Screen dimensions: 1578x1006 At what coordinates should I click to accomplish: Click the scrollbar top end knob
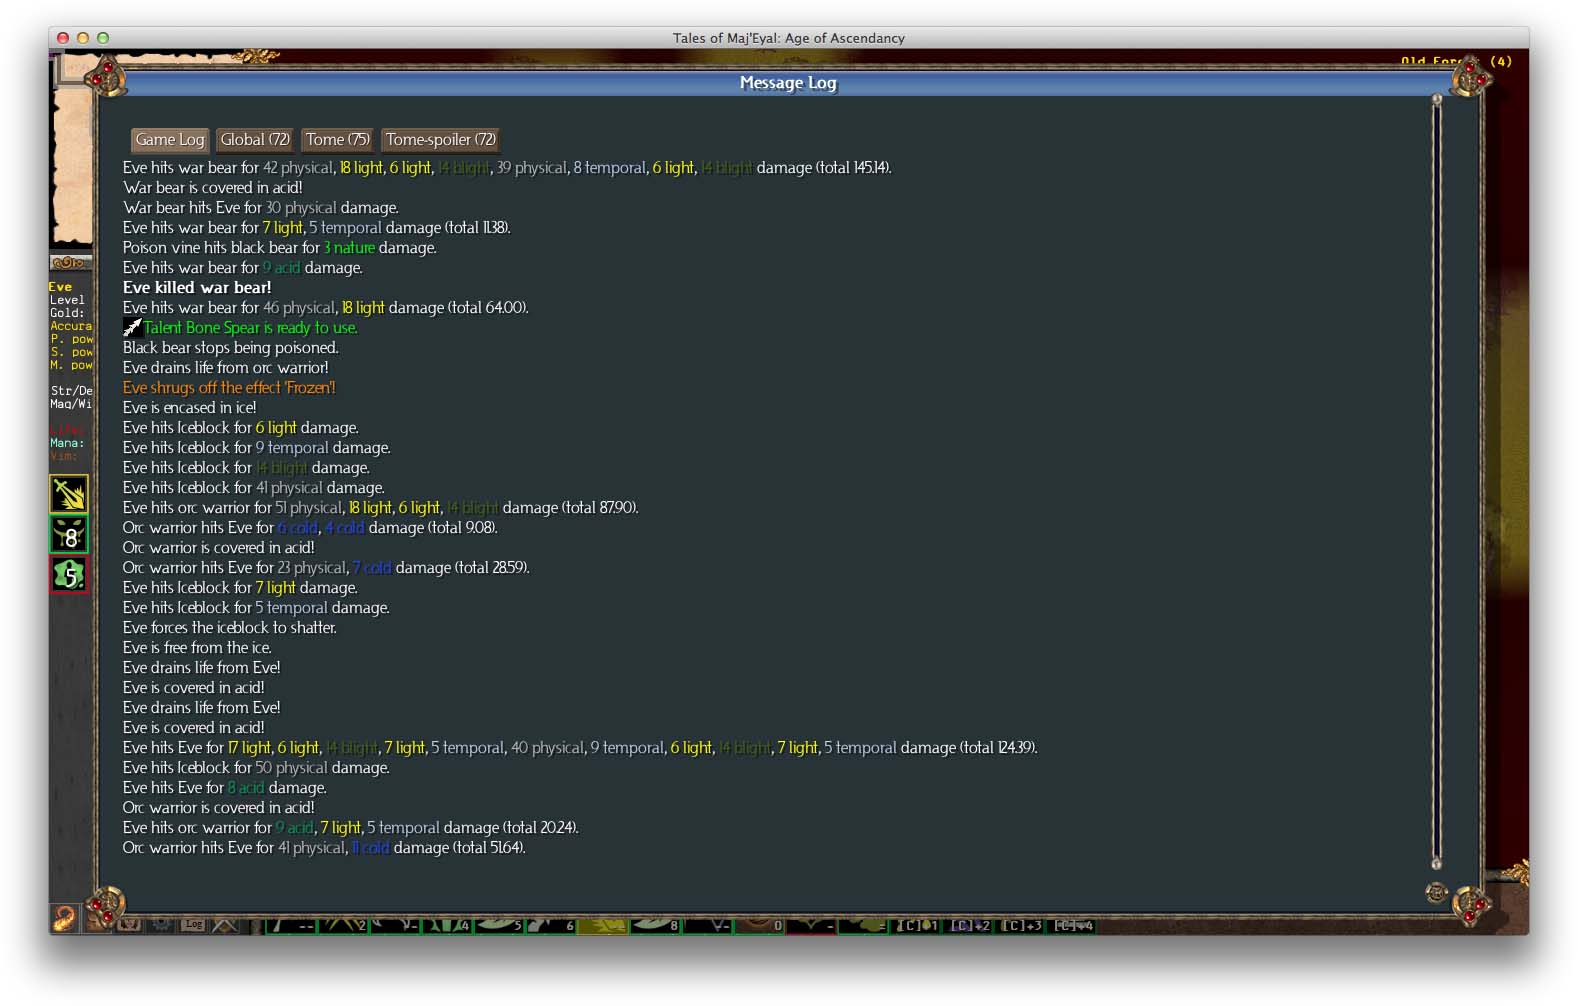(x=1437, y=99)
